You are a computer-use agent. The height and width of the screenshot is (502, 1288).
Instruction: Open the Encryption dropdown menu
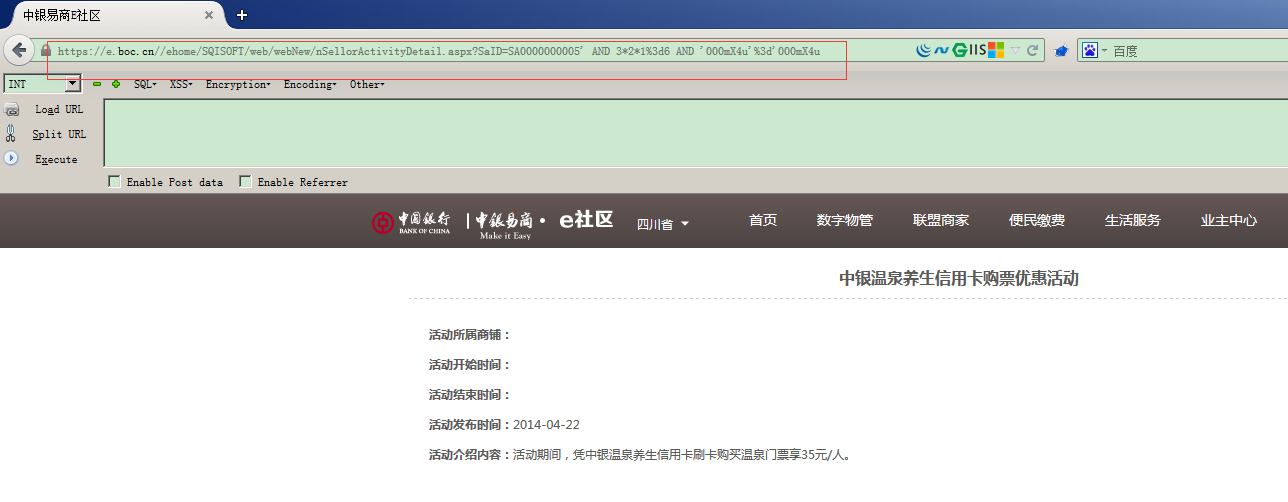(238, 85)
